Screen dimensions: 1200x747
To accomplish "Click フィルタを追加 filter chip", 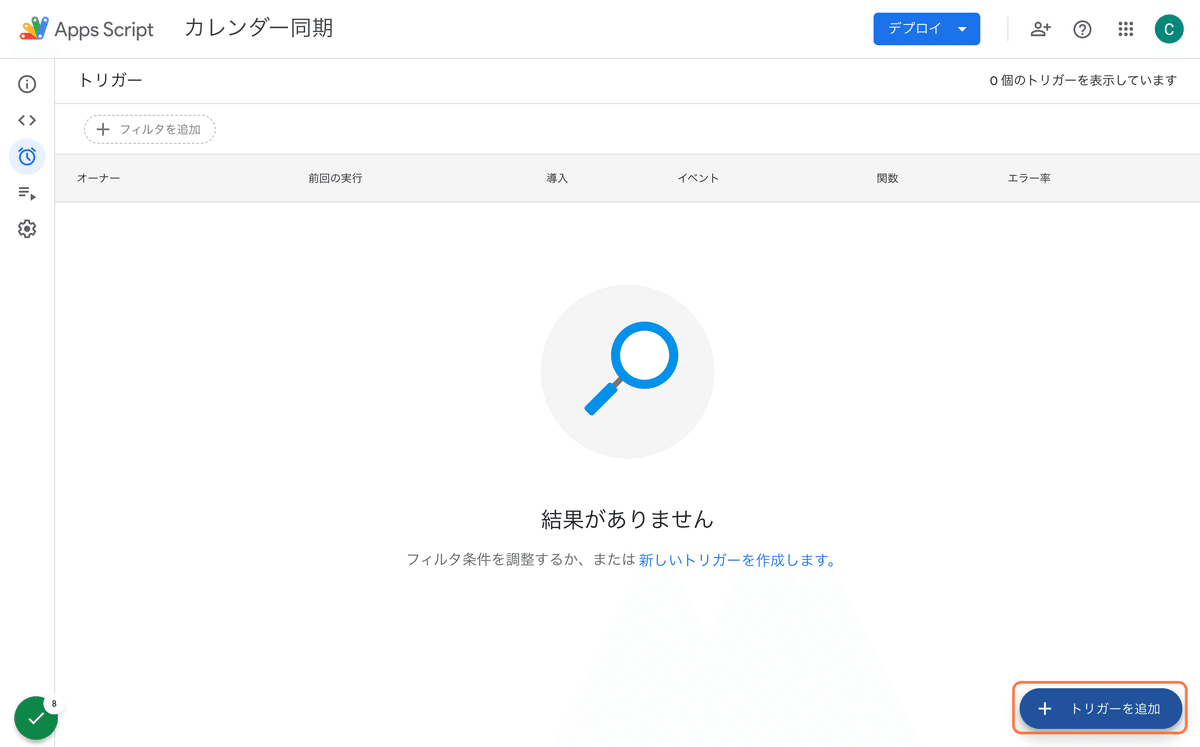I will (x=150, y=129).
